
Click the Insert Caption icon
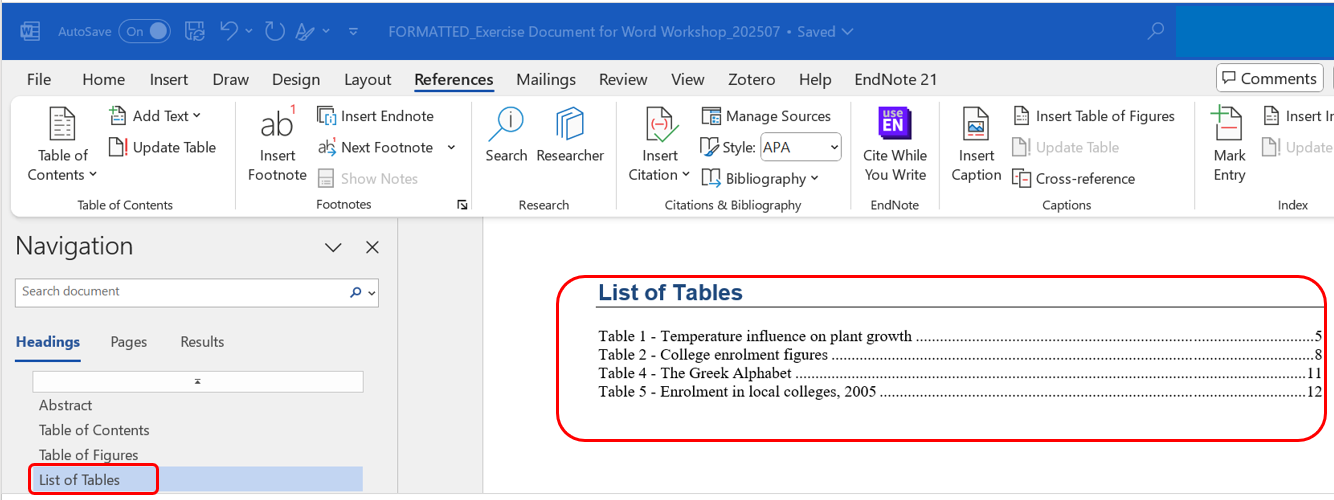pos(976,125)
